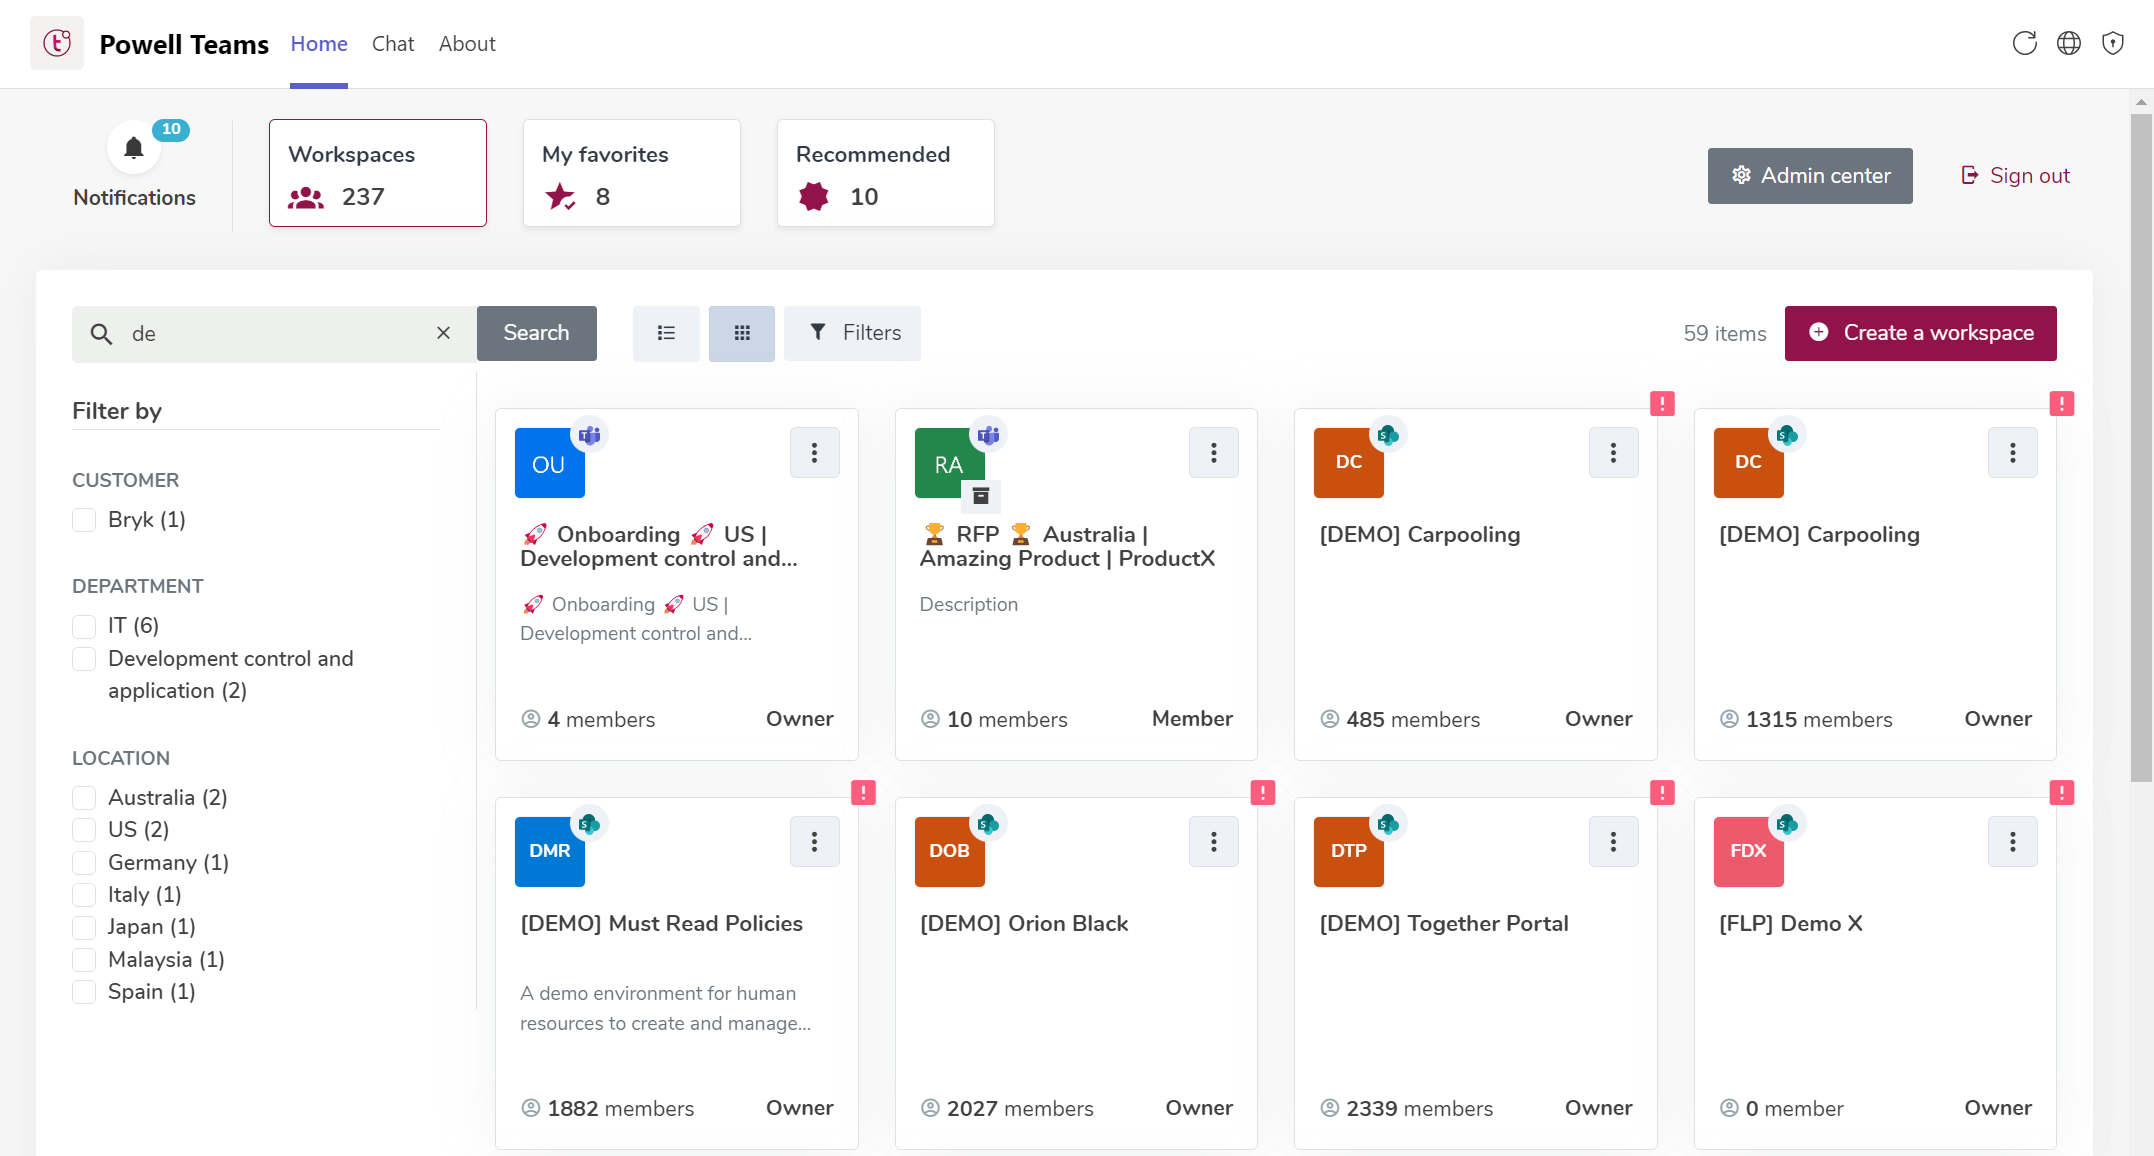2154x1156 pixels.
Task: Click the members icon on Orion Black card
Action: [930, 1108]
